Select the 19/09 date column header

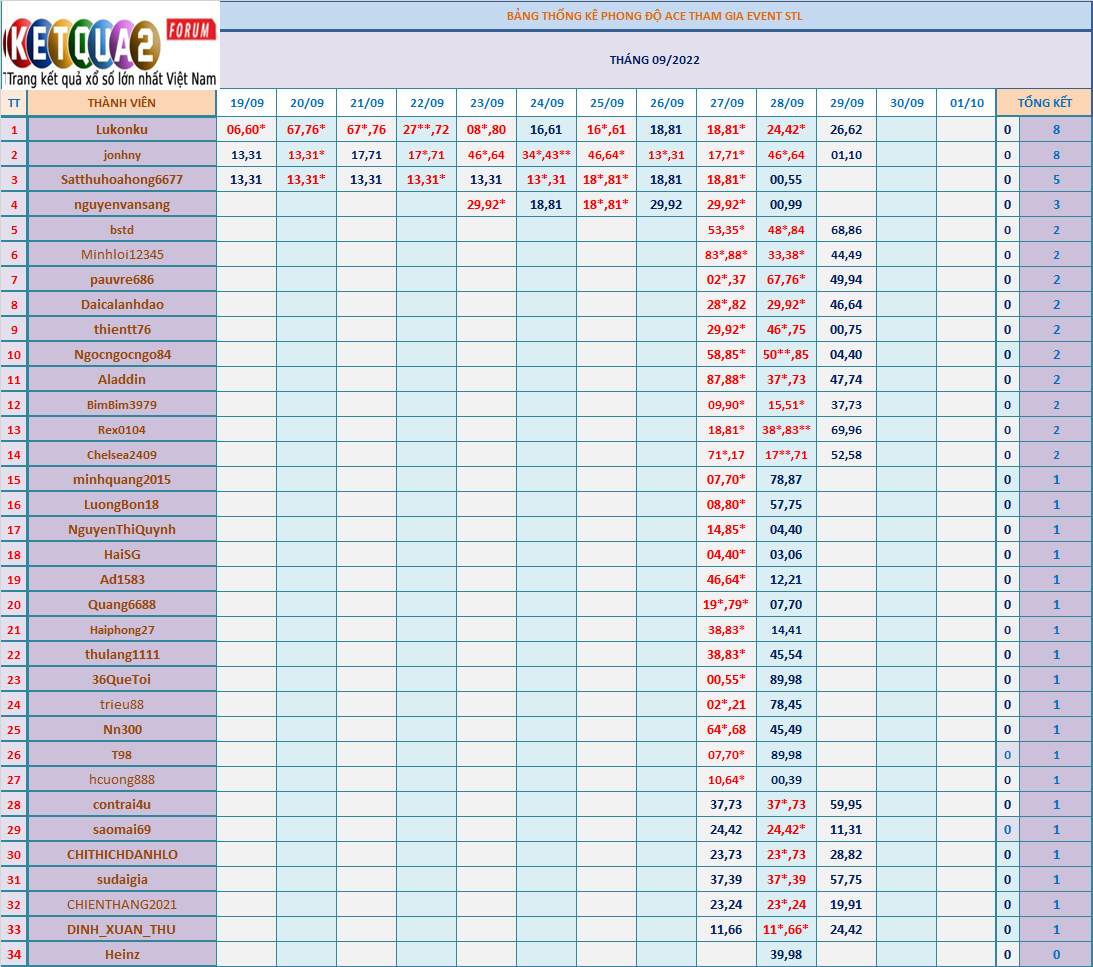[x=246, y=103]
